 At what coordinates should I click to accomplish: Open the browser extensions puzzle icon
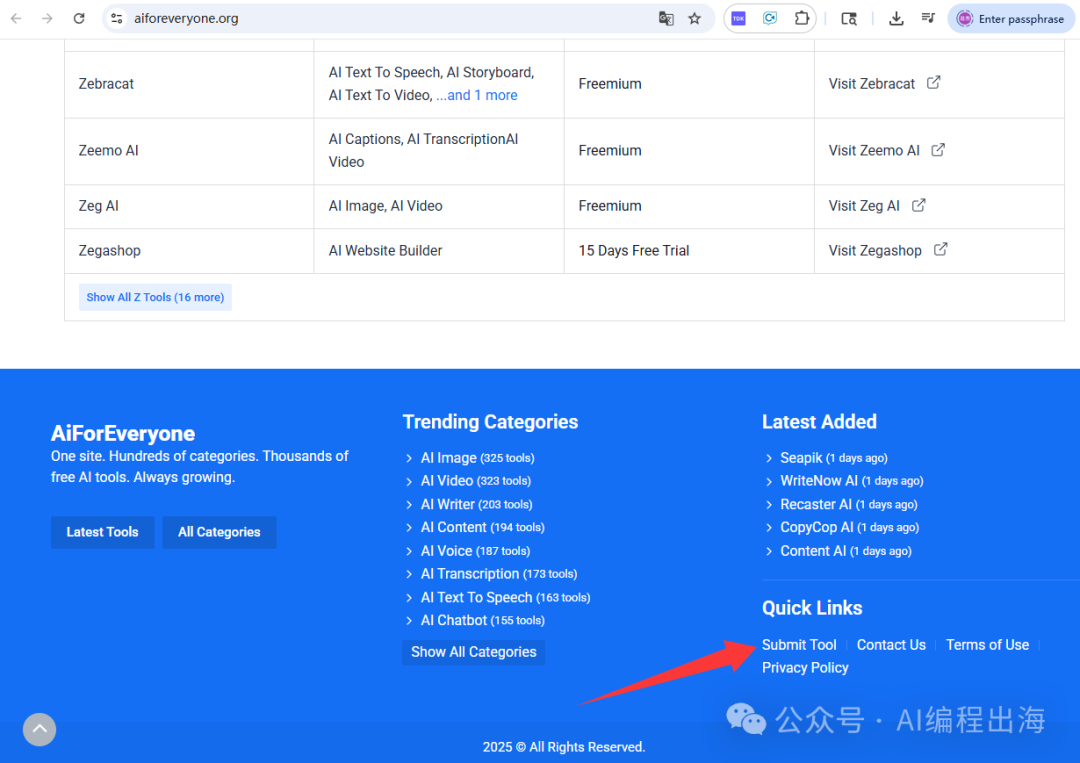801,18
